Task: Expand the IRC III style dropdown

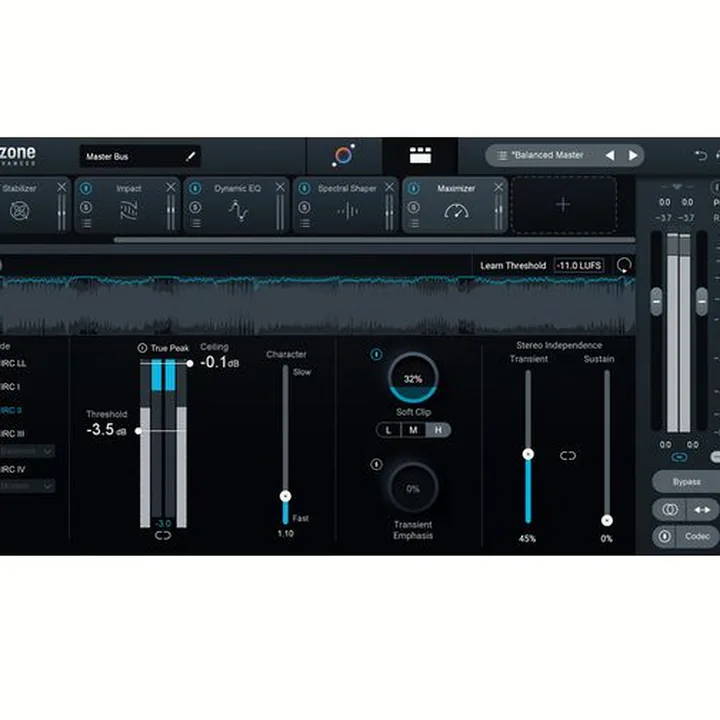Action: [27, 451]
